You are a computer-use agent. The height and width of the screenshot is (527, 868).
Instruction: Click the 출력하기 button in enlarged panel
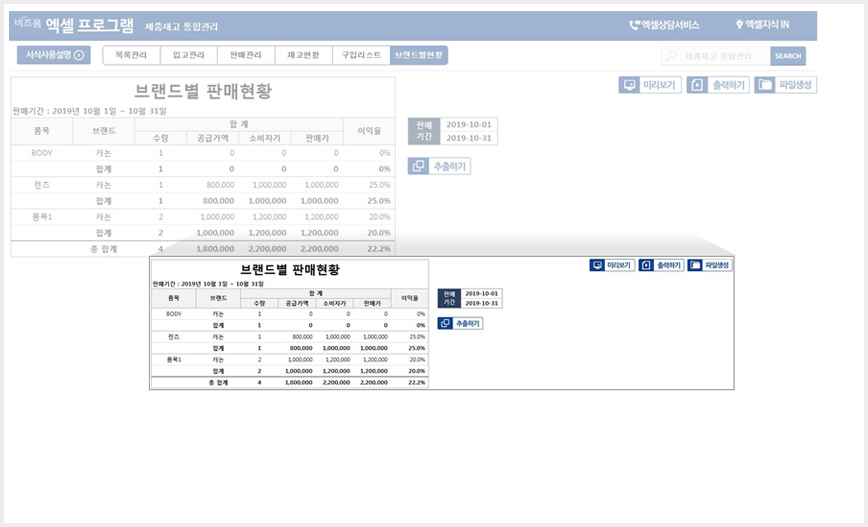tap(662, 265)
